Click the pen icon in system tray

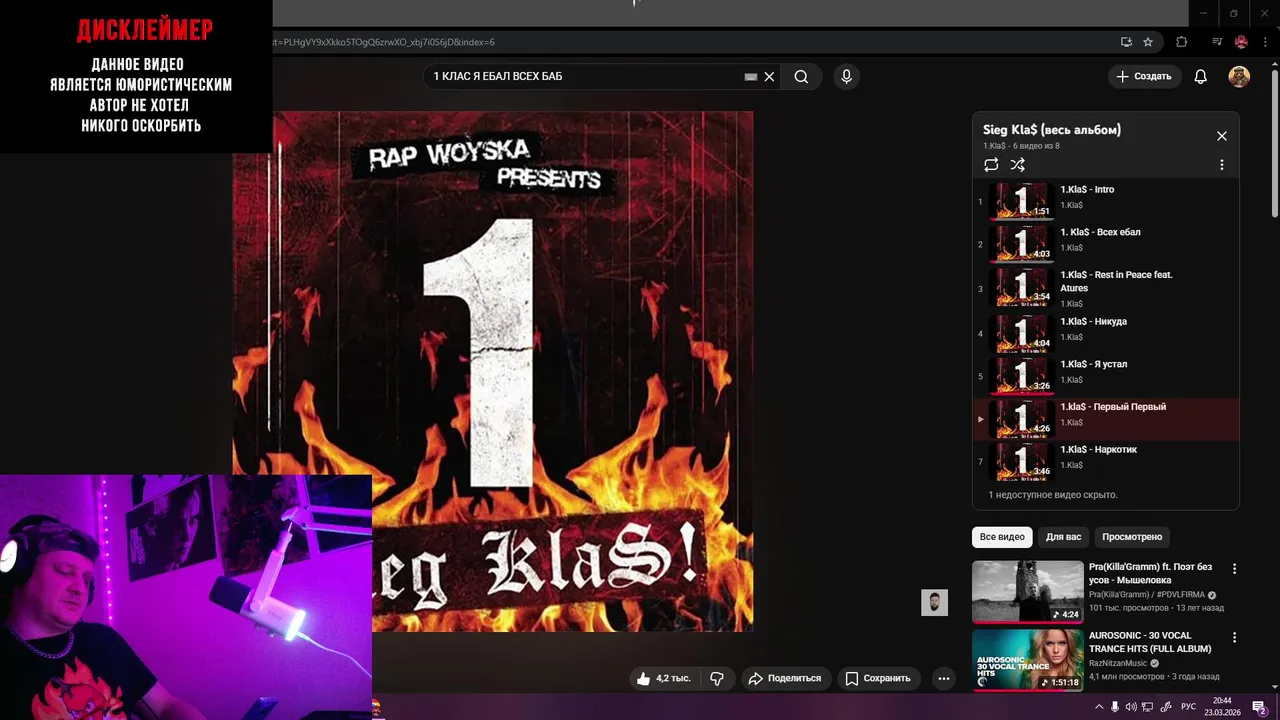1166,707
